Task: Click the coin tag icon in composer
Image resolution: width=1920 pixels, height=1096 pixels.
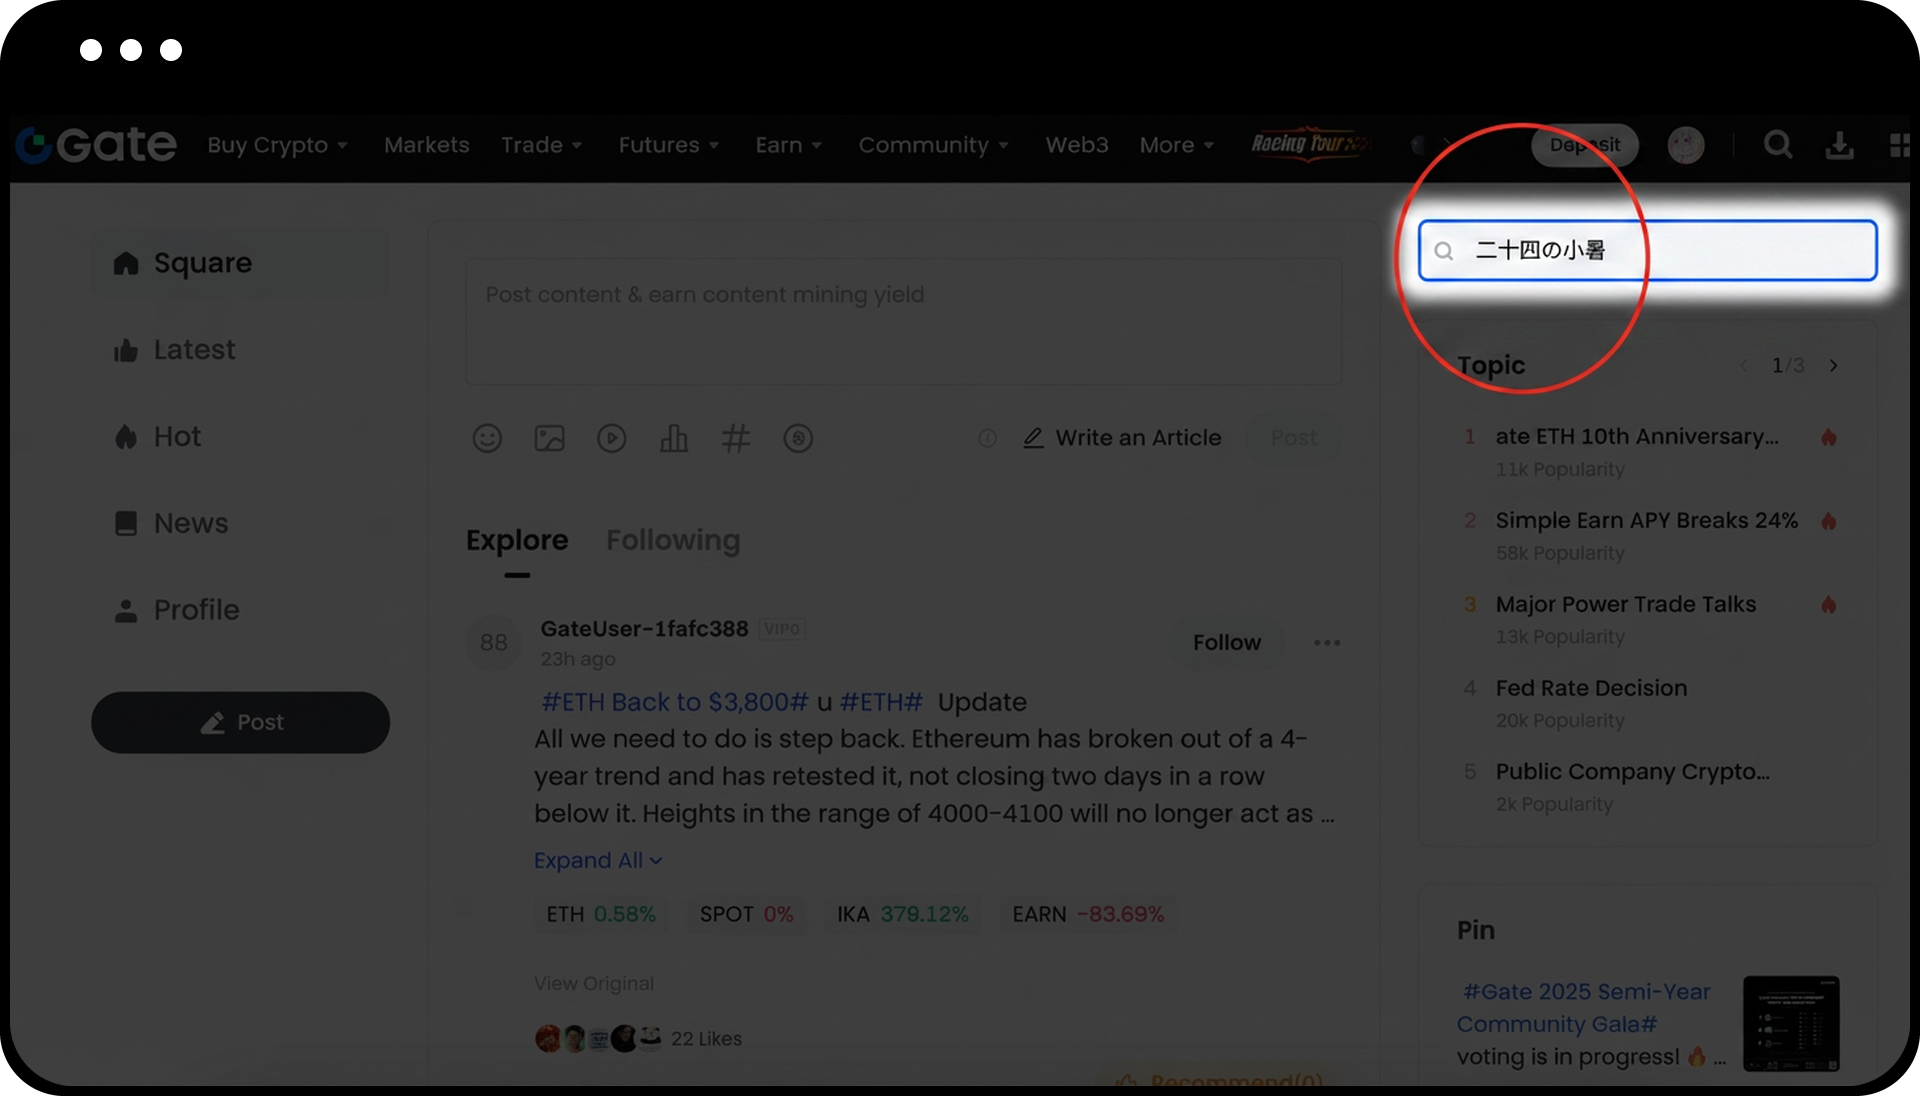Action: pyautogui.click(x=798, y=438)
